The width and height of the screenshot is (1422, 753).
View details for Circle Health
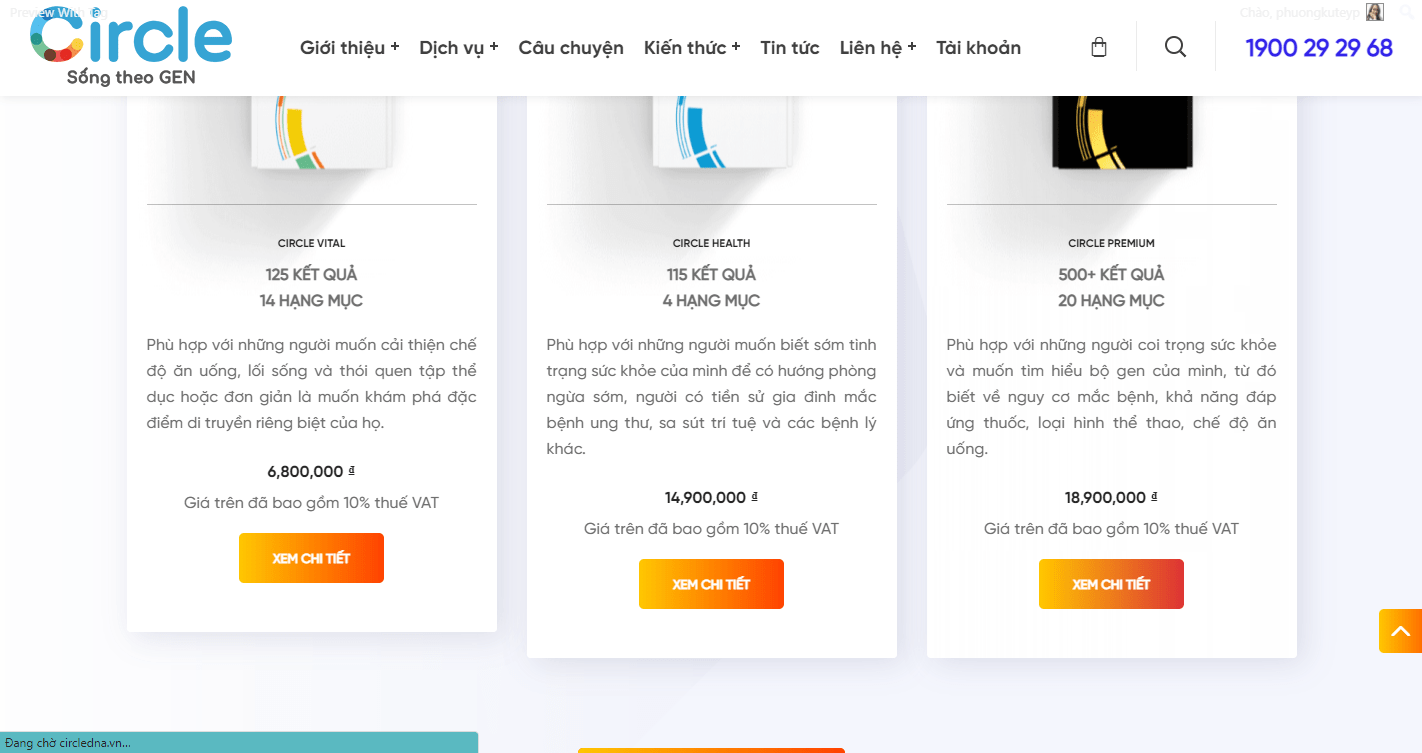tap(711, 584)
